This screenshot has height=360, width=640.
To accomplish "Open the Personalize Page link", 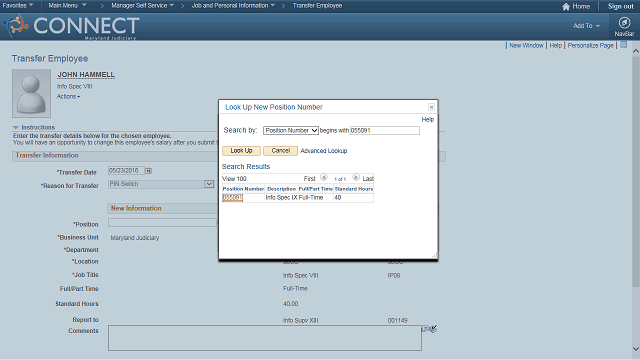I will [591, 45].
